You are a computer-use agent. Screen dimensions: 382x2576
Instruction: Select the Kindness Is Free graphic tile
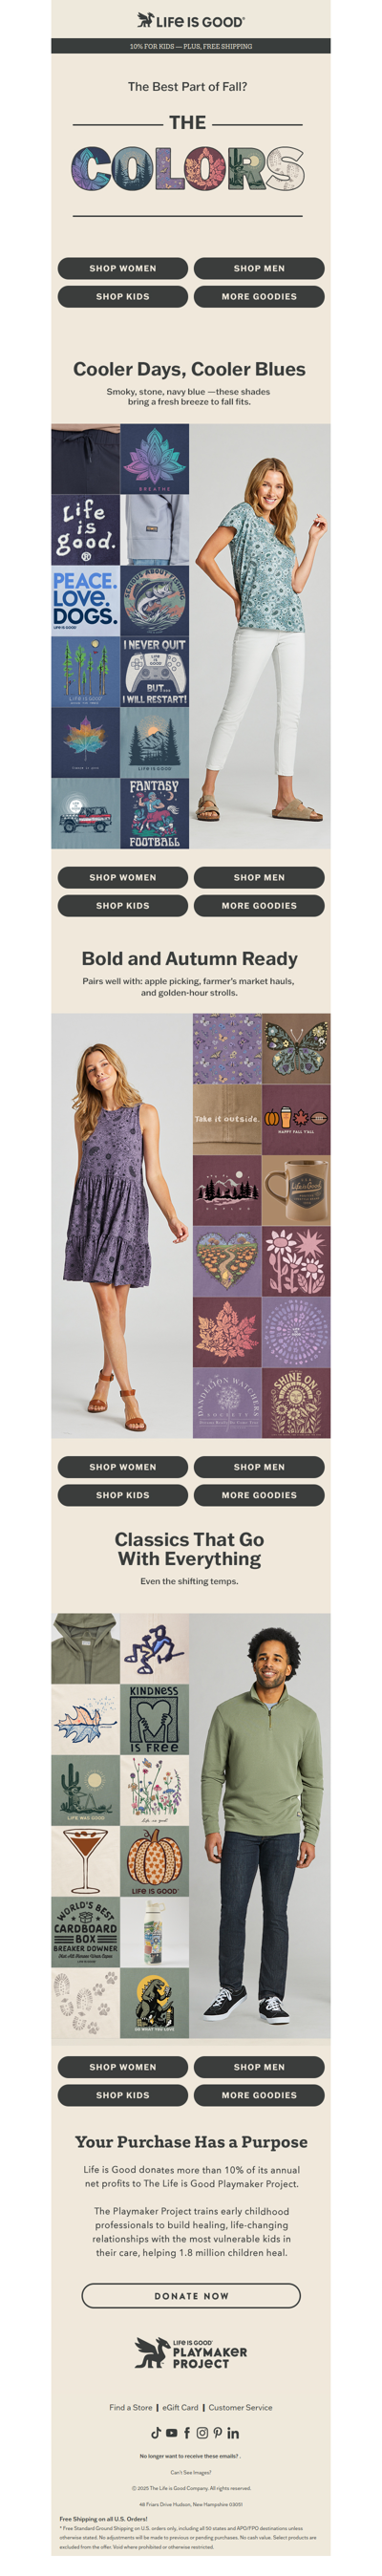point(154,1718)
